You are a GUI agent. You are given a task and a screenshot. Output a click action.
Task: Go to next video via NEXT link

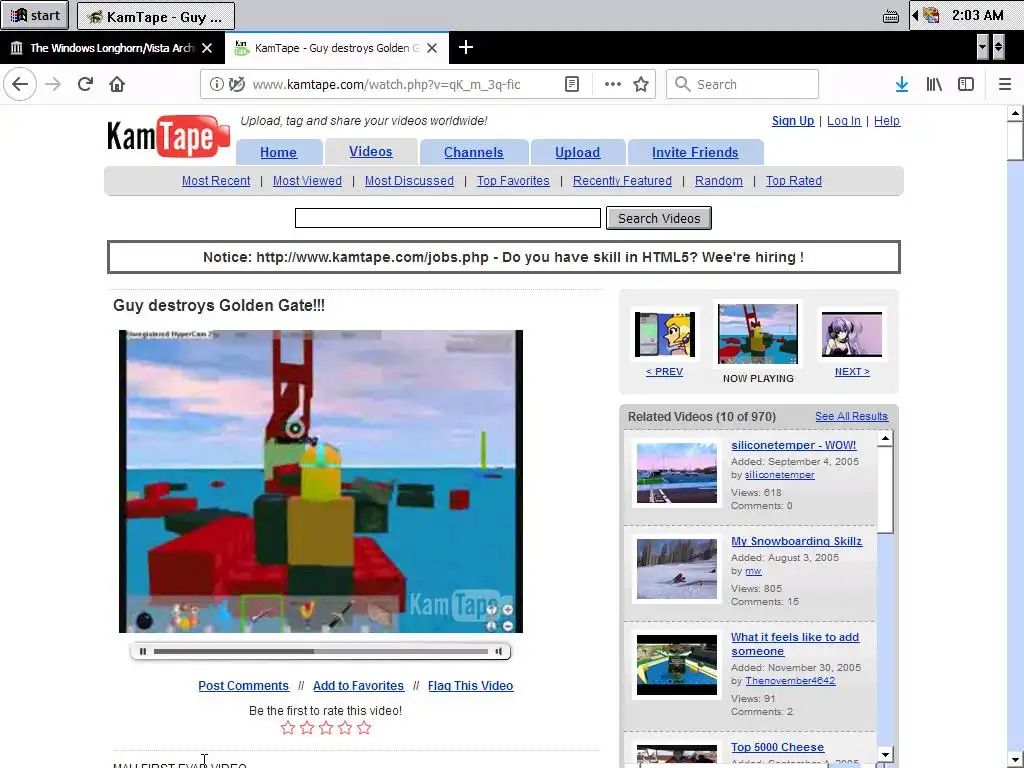point(852,372)
